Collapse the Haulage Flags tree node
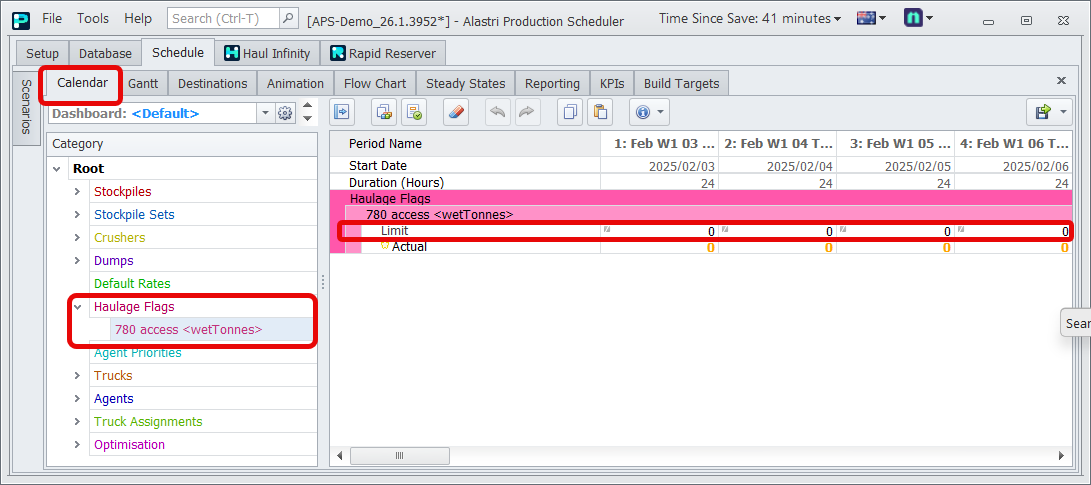The height and width of the screenshot is (485, 1091). (x=77, y=307)
